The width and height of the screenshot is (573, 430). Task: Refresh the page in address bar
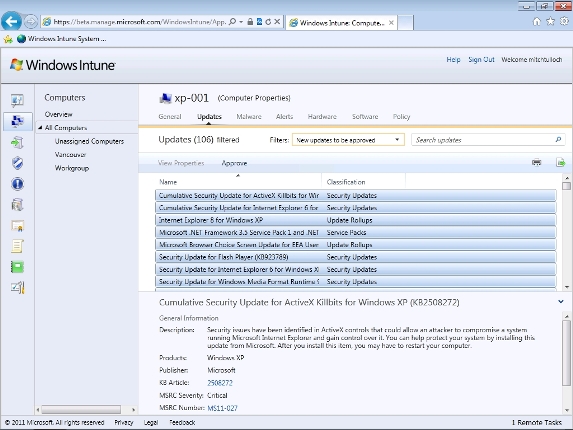(268, 22)
